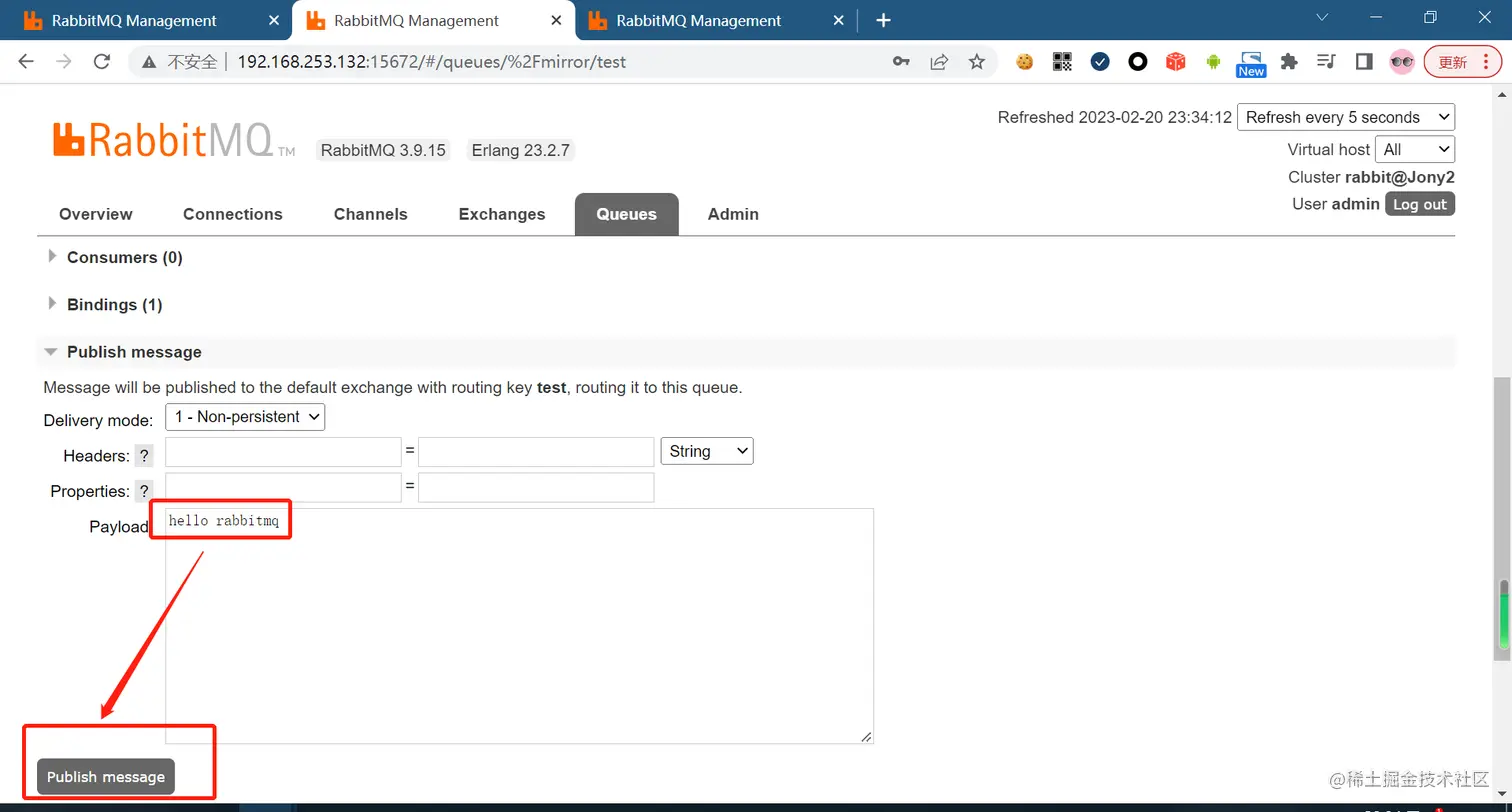Click the RabbitMQ 3.9.15 version label
Screen dimensions: 1512x812
point(383,150)
